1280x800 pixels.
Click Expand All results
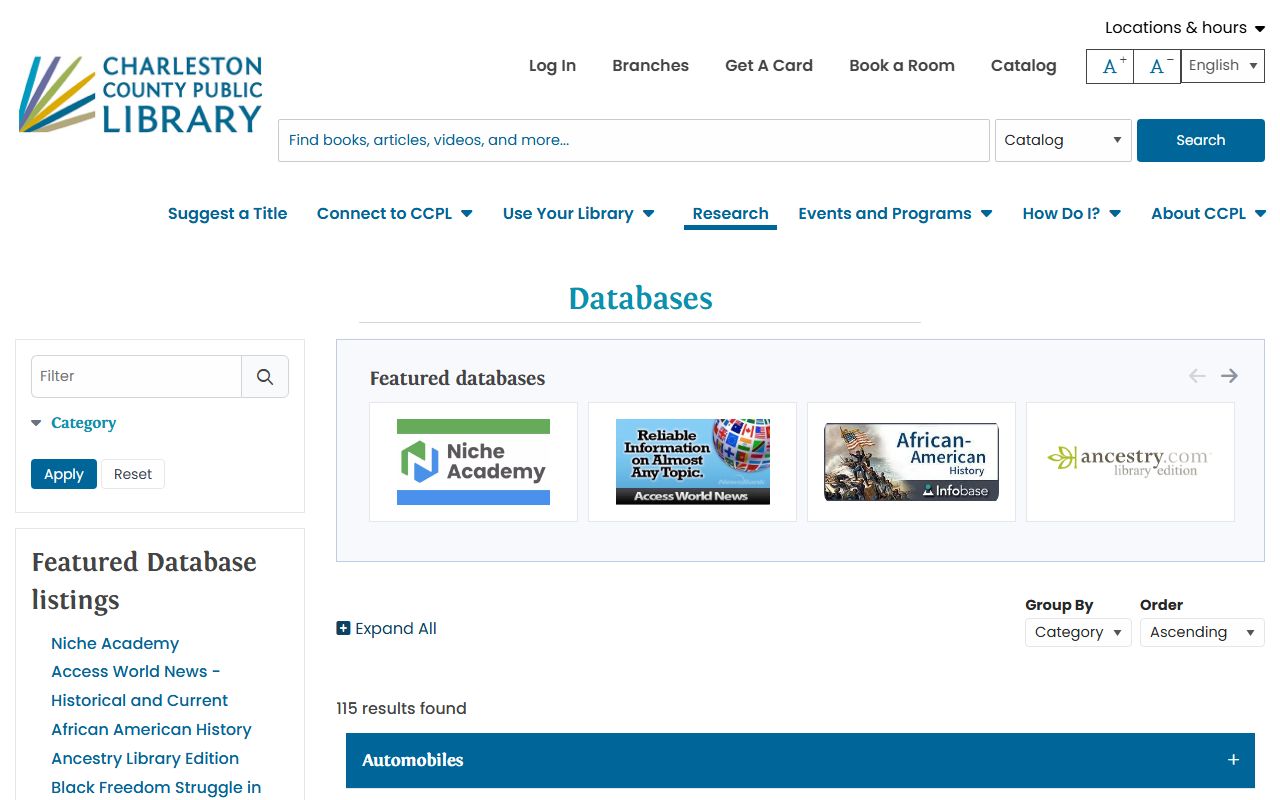click(x=386, y=629)
